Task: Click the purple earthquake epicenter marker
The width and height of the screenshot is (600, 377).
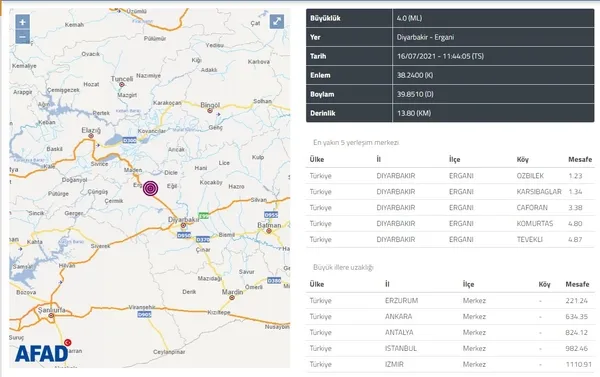Action: pyautogui.click(x=150, y=188)
